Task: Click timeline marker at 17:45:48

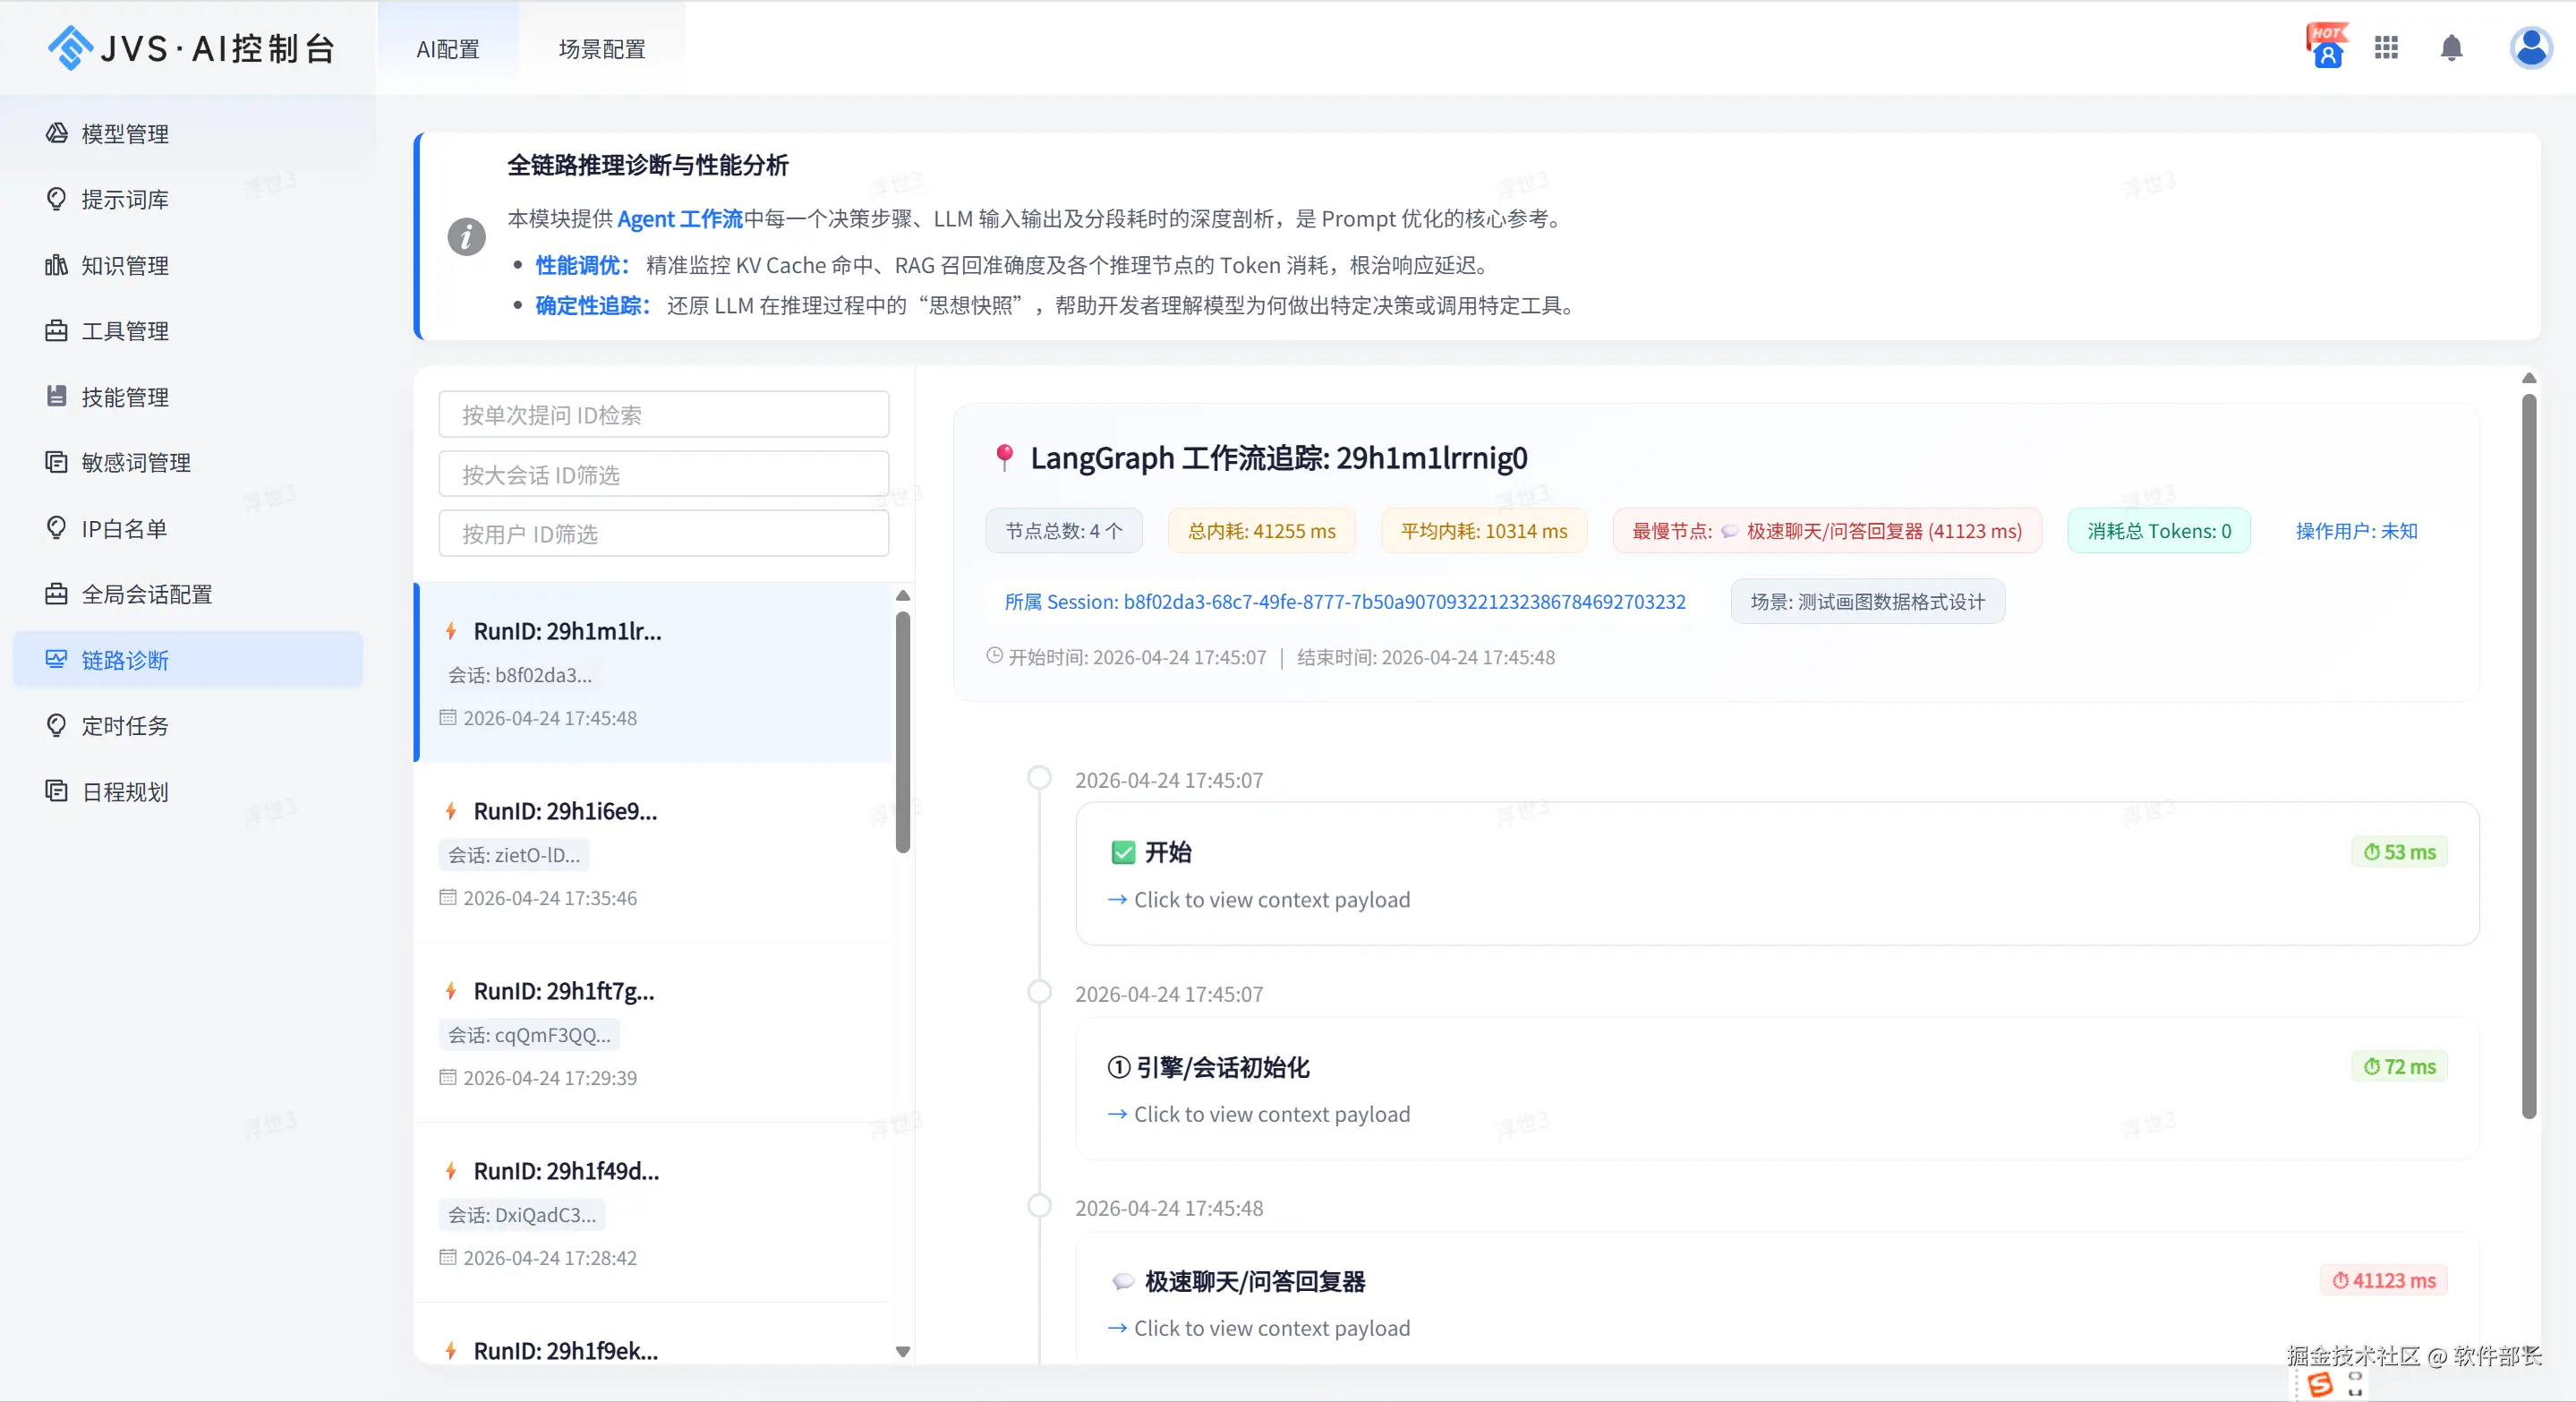Action: pyautogui.click(x=1039, y=1206)
